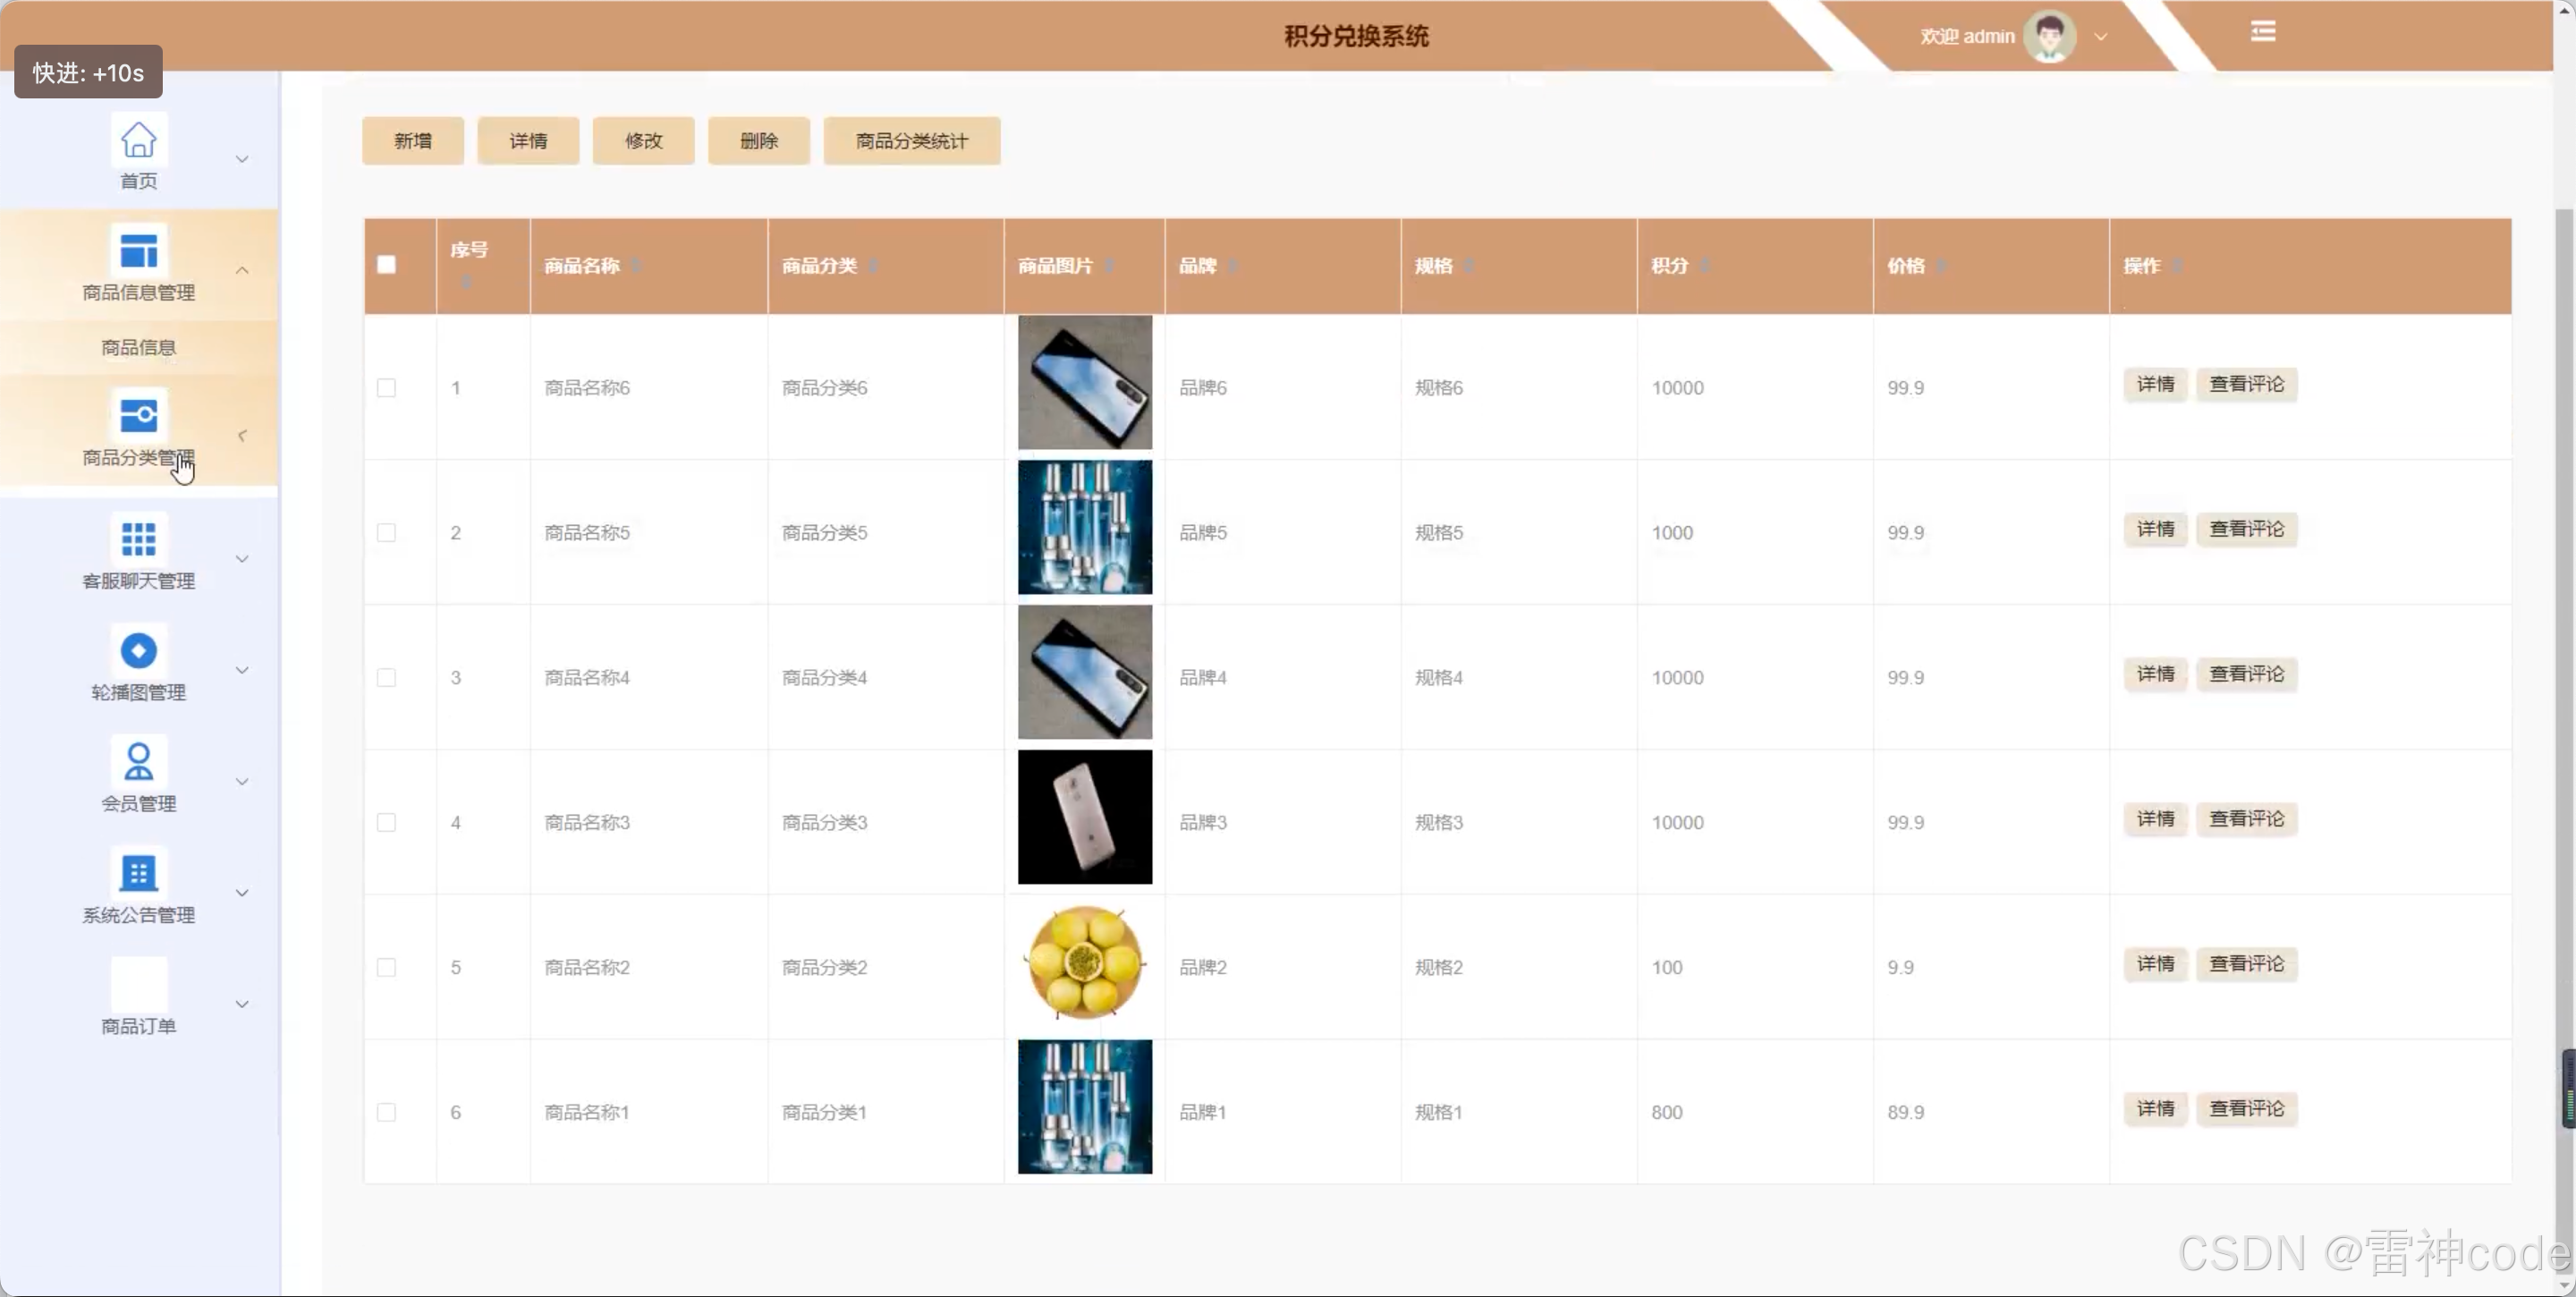Collapse the 商品信息管理 chevron
The height and width of the screenshot is (1297, 2576).
pos(242,270)
